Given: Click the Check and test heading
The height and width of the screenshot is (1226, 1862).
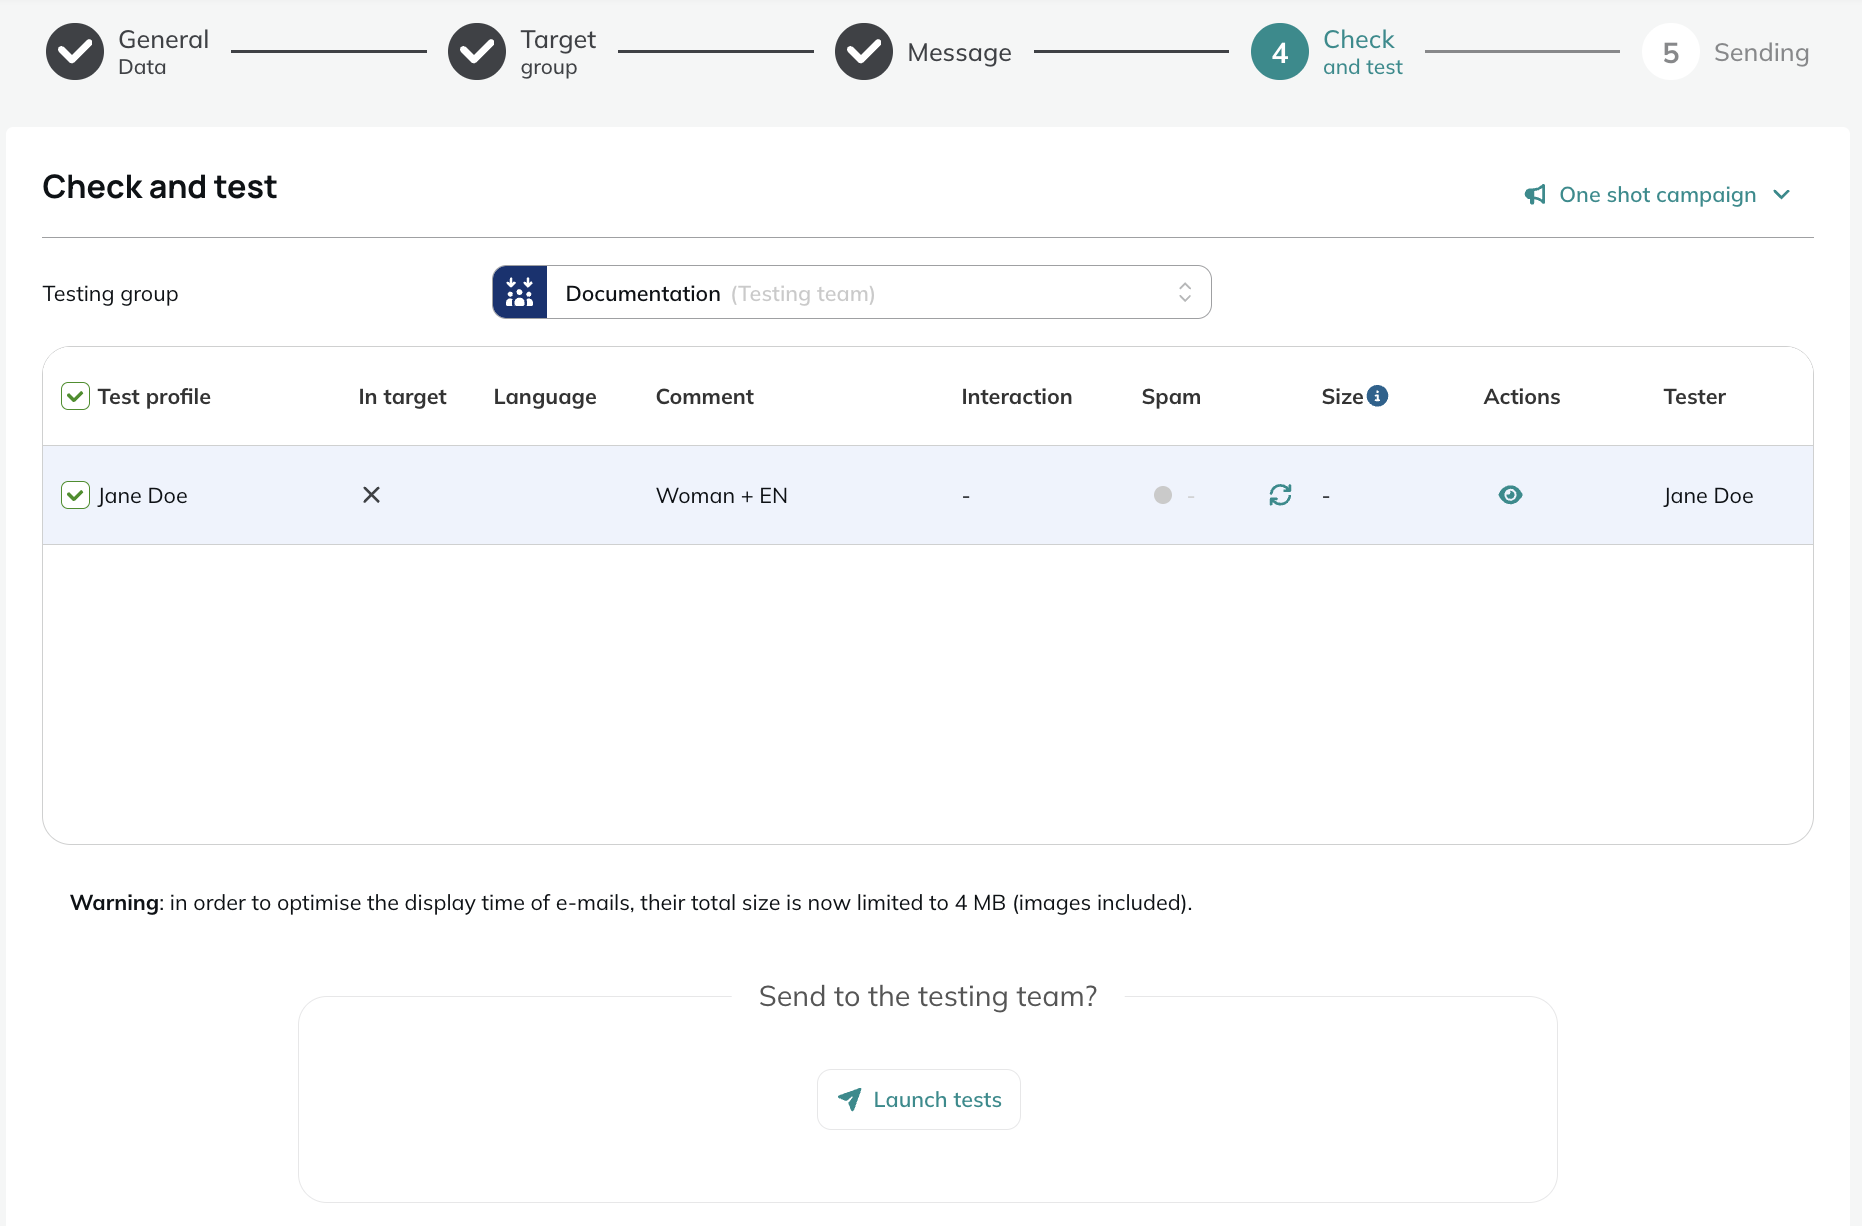Looking at the screenshot, I should point(159,187).
